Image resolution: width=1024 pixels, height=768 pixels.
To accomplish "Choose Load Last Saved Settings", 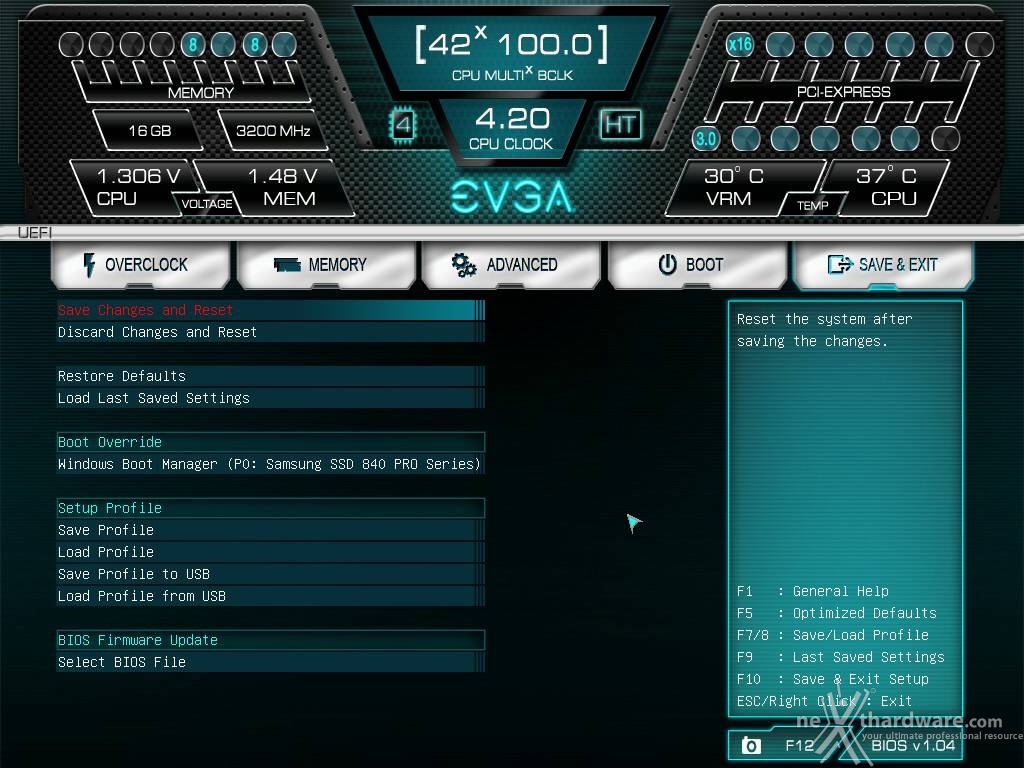I will click(x=270, y=398).
